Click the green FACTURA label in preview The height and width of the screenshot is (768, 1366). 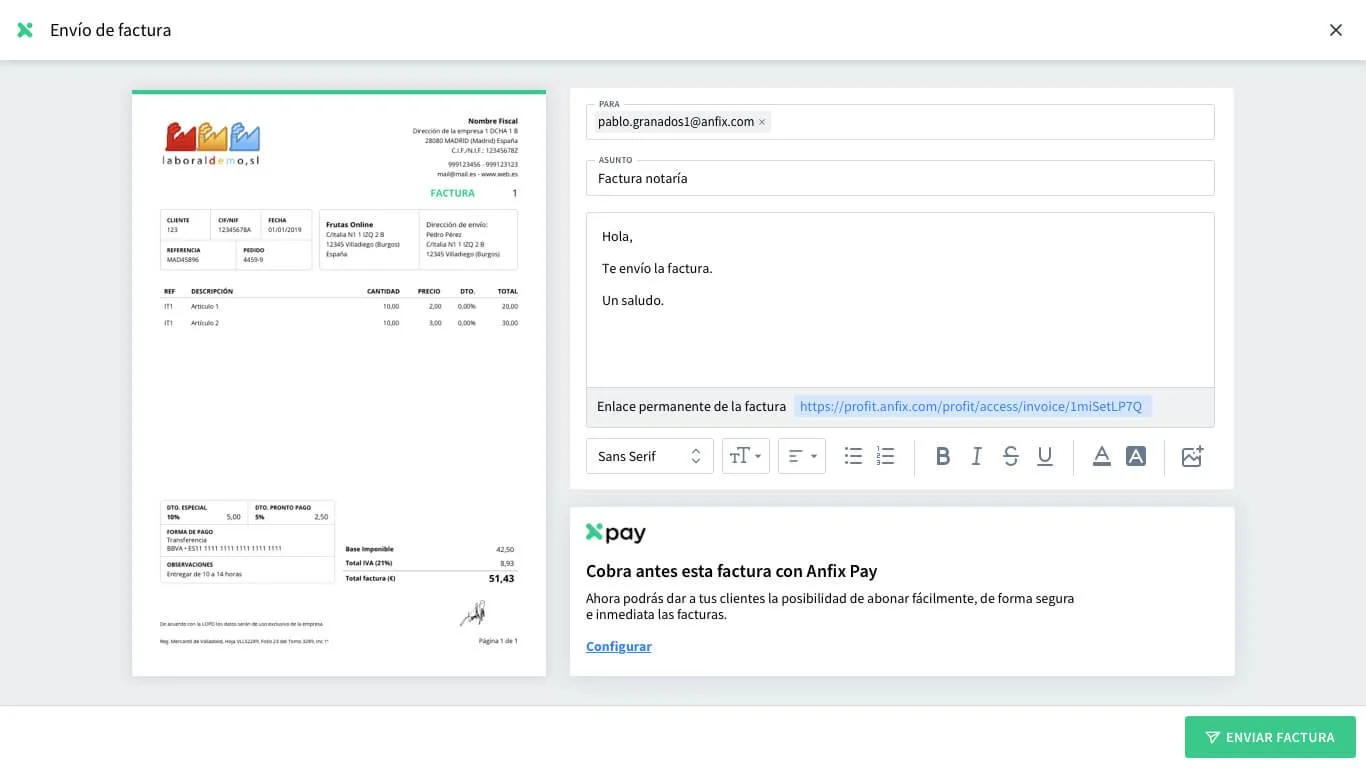[453, 193]
